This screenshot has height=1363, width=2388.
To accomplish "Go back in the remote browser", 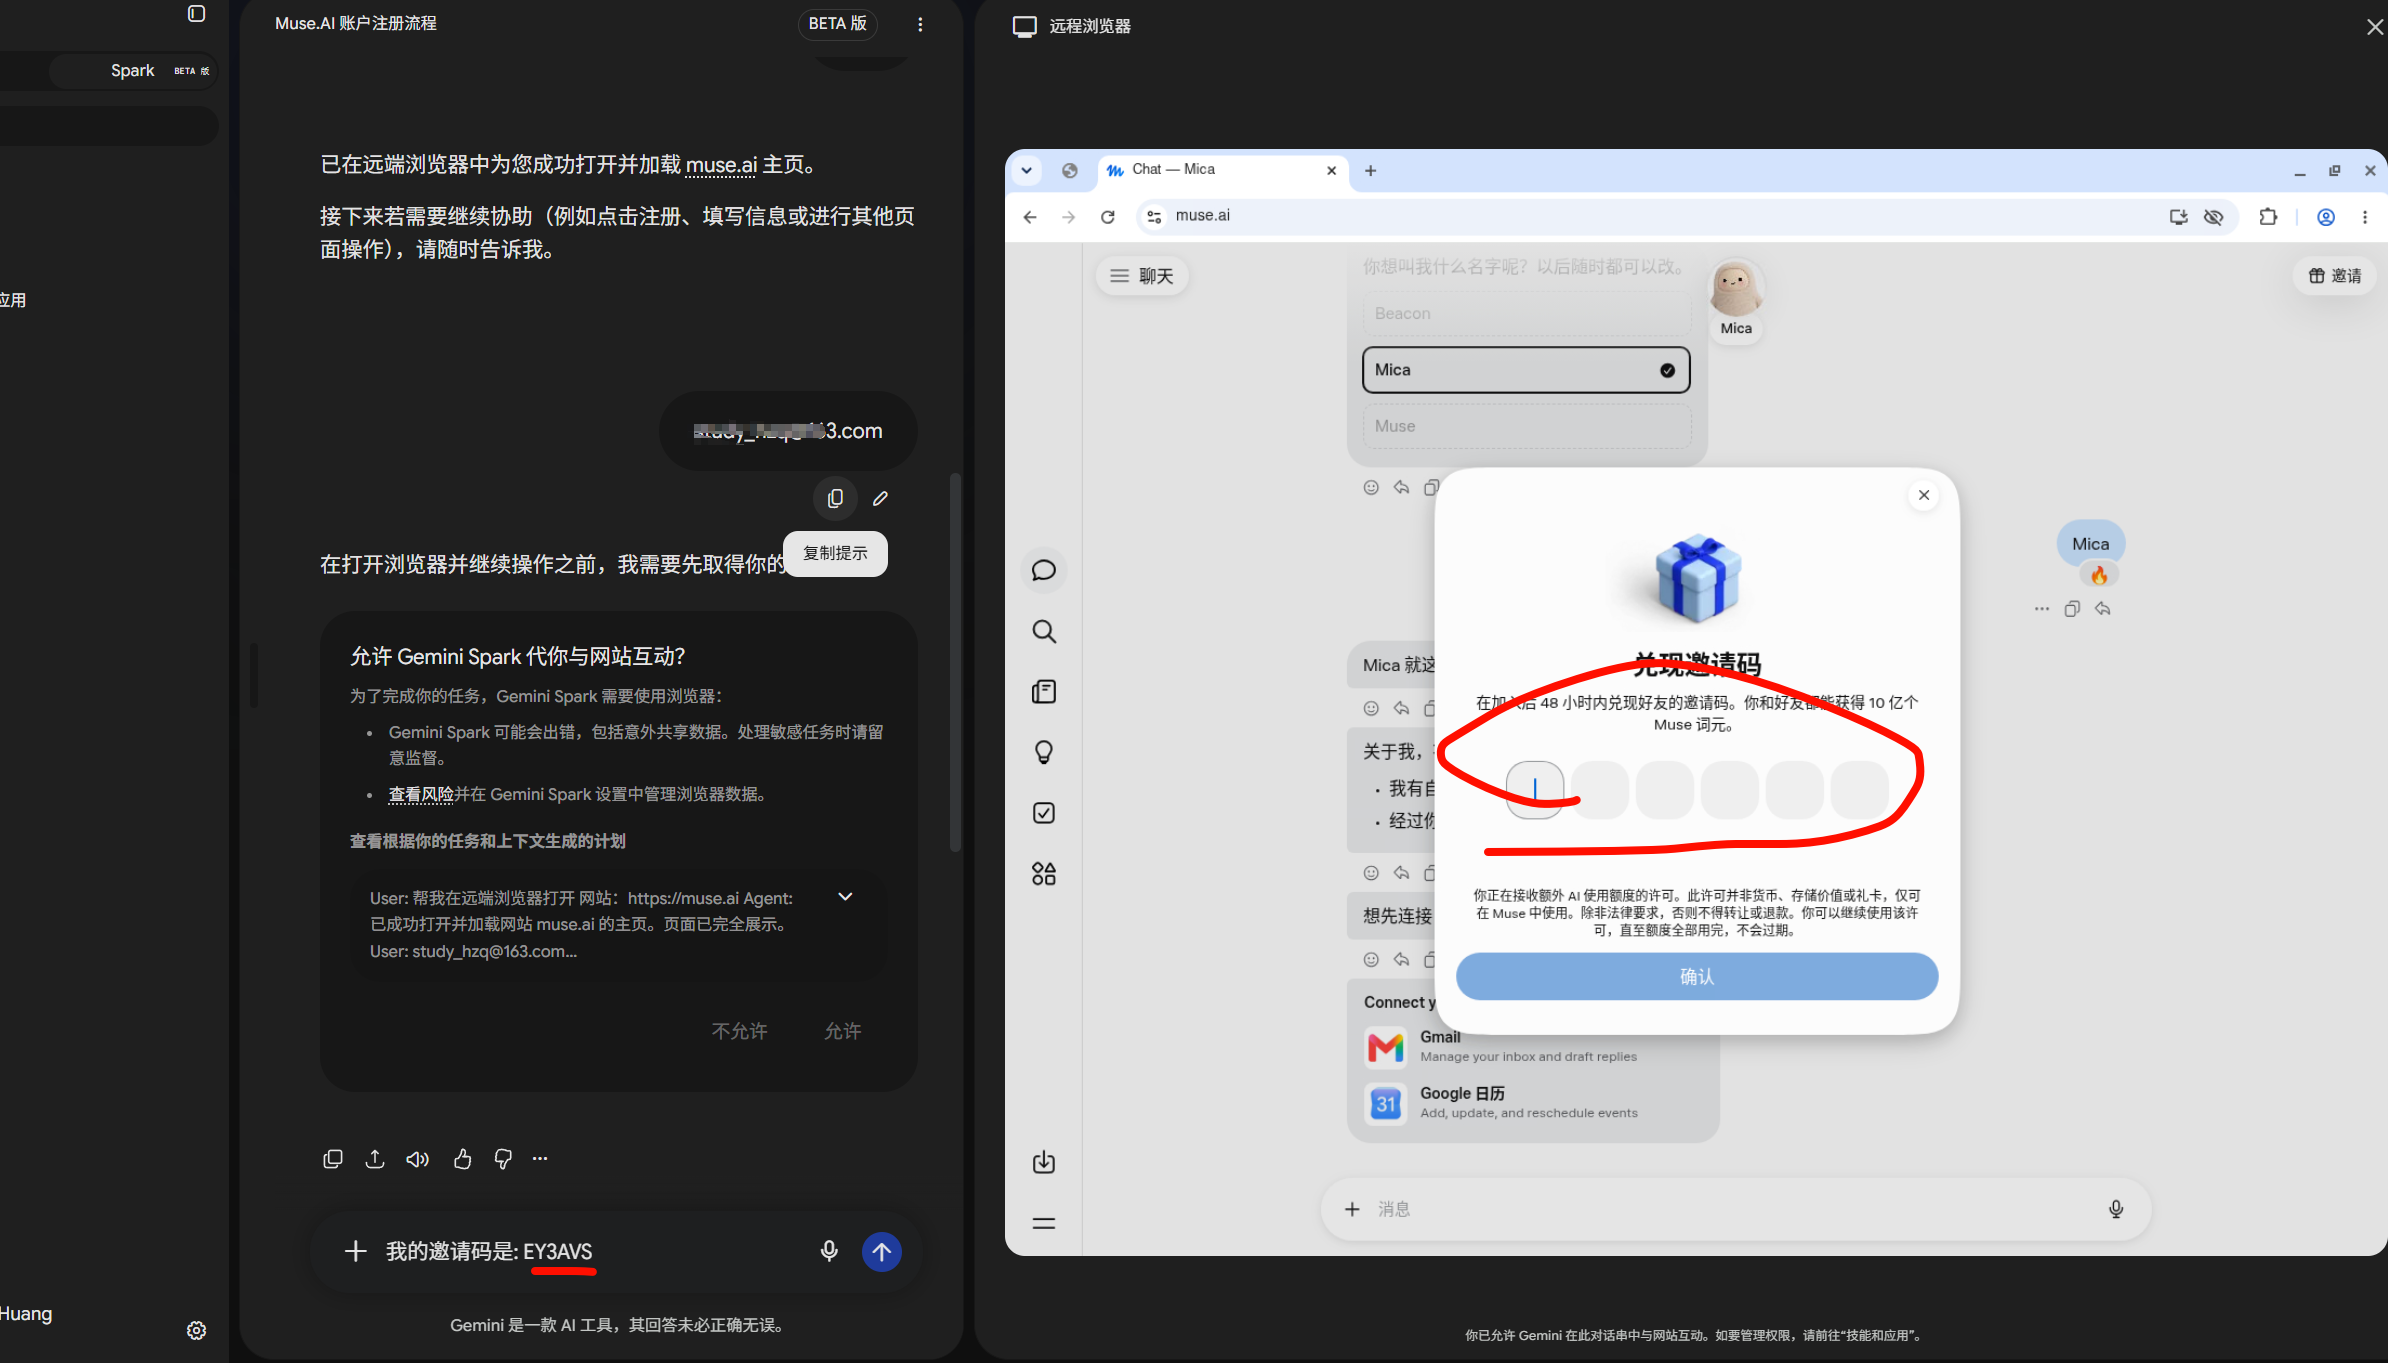I will (1030, 216).
